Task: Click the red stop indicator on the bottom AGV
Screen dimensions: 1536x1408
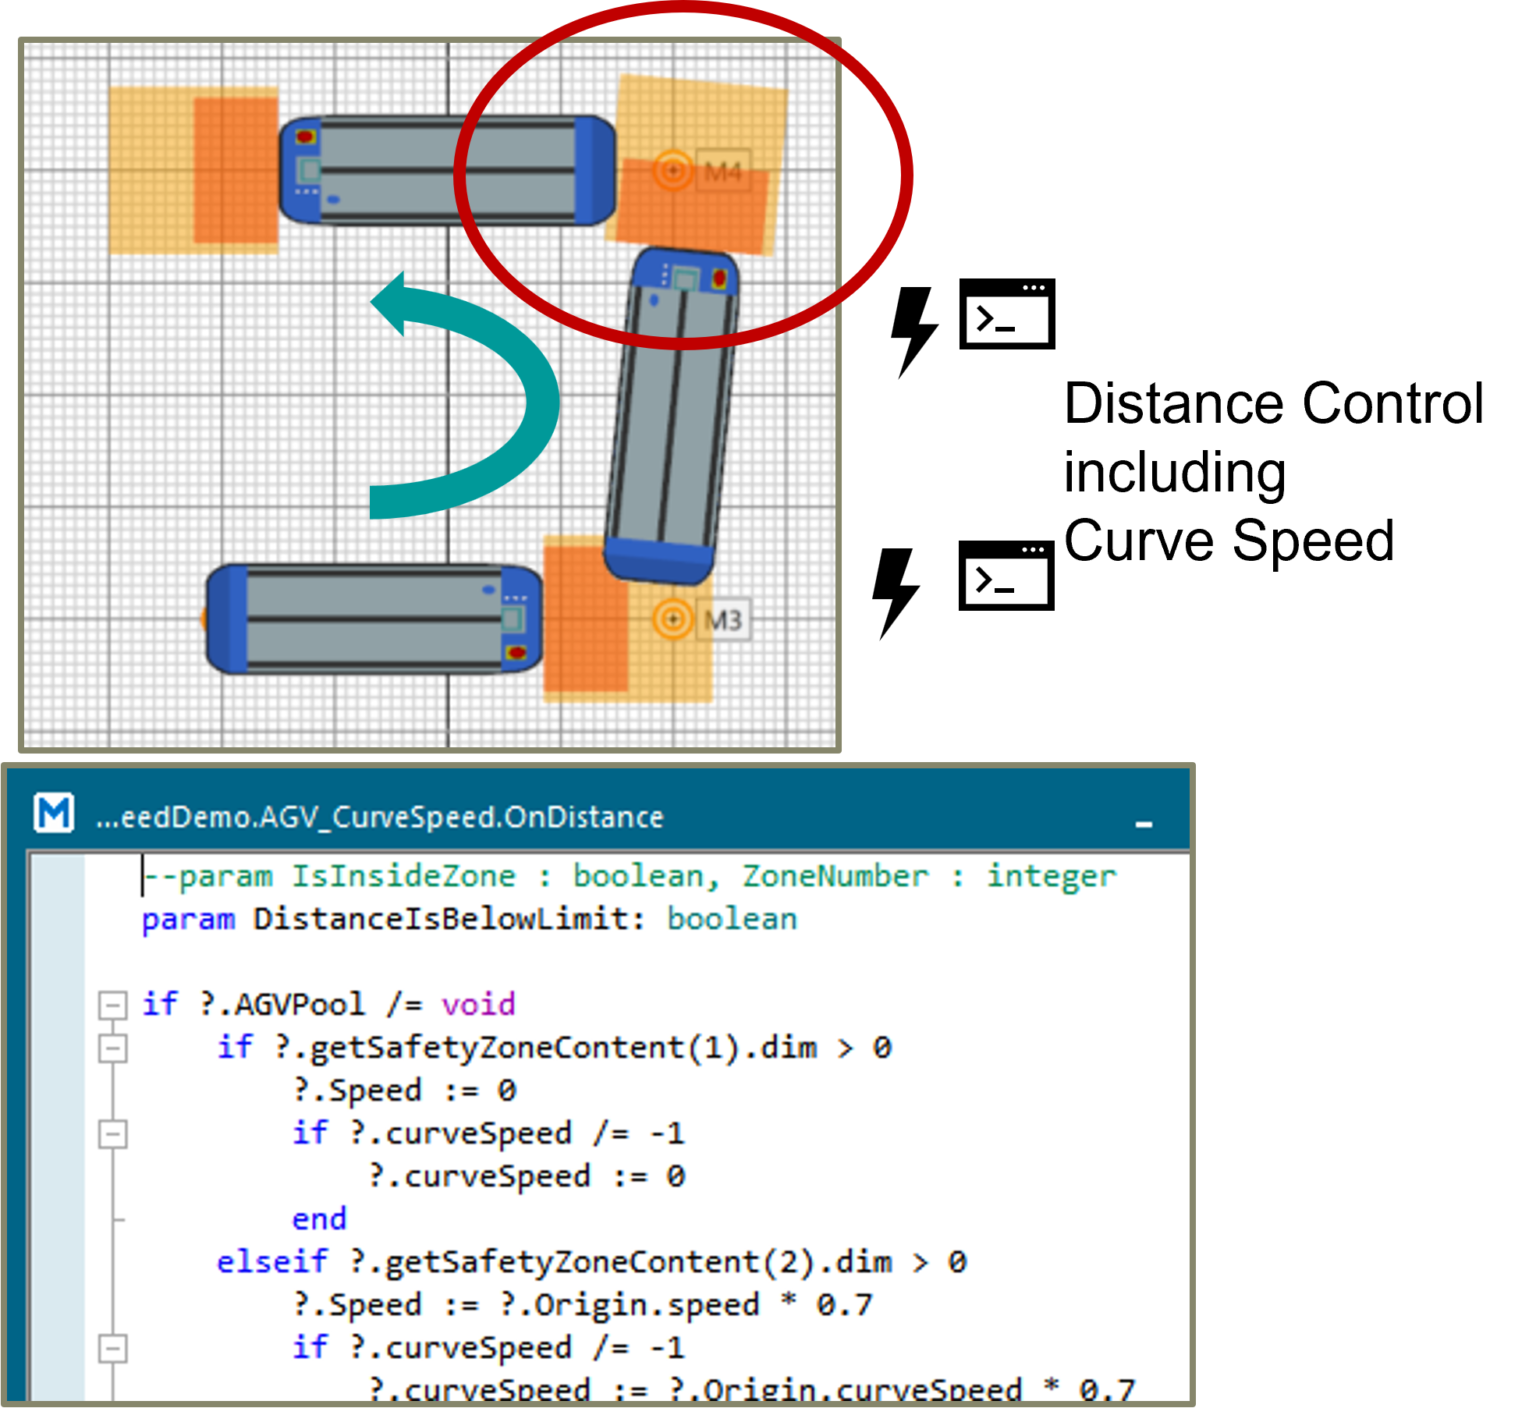Action: tap(516, 653)
